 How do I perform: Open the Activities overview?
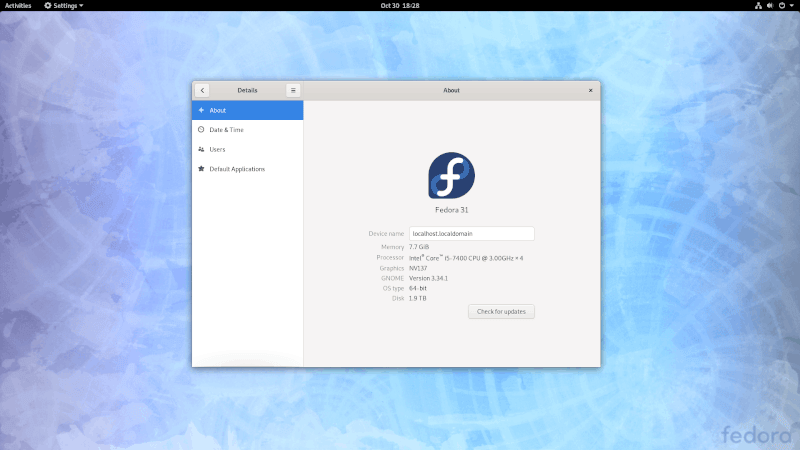point(18,5)
